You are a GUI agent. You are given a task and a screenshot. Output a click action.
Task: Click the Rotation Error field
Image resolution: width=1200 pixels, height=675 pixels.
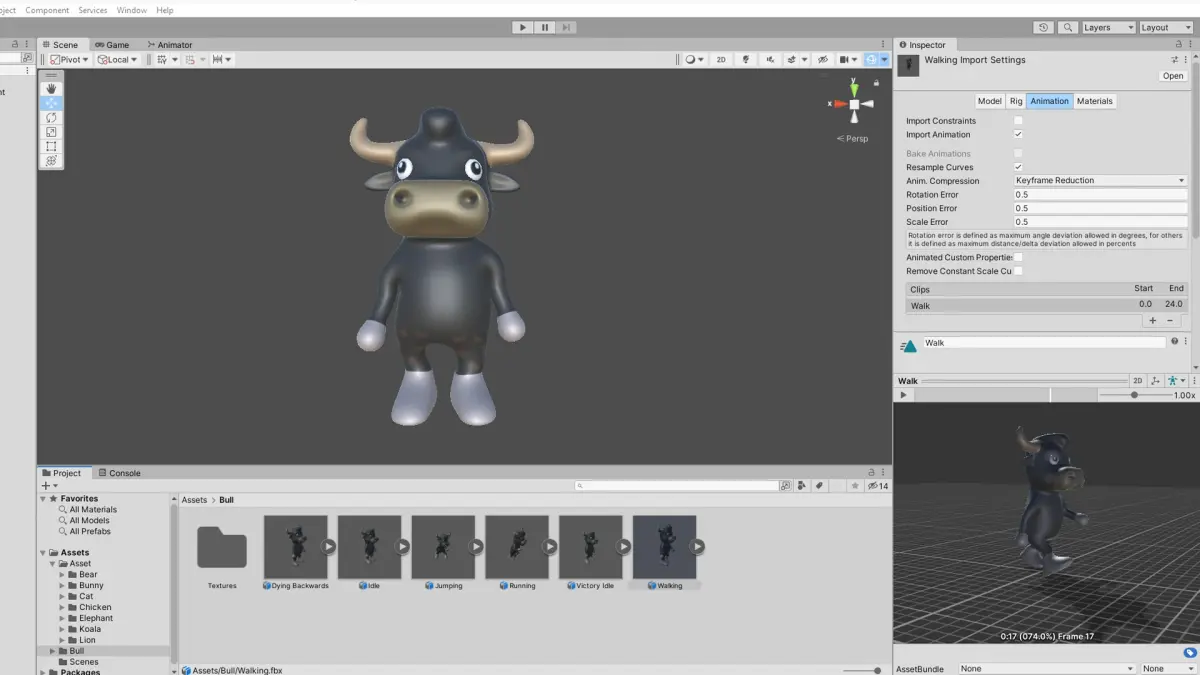(x=1100, y=195)
